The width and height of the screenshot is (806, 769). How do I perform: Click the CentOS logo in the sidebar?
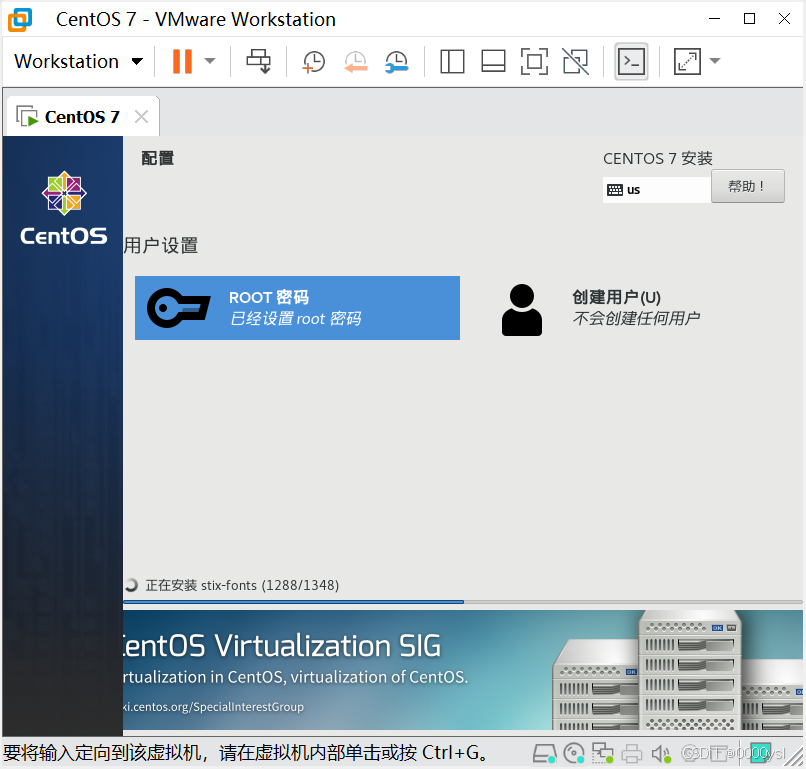(x=64, y=208)
